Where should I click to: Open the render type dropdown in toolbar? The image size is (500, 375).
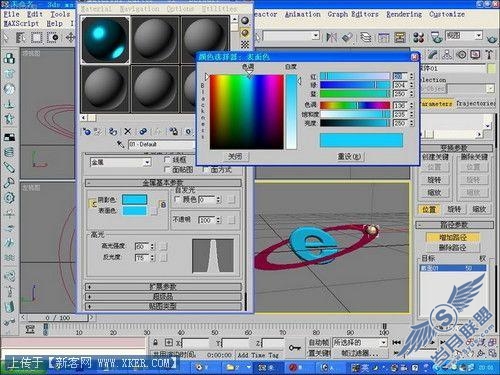point(464,35)
